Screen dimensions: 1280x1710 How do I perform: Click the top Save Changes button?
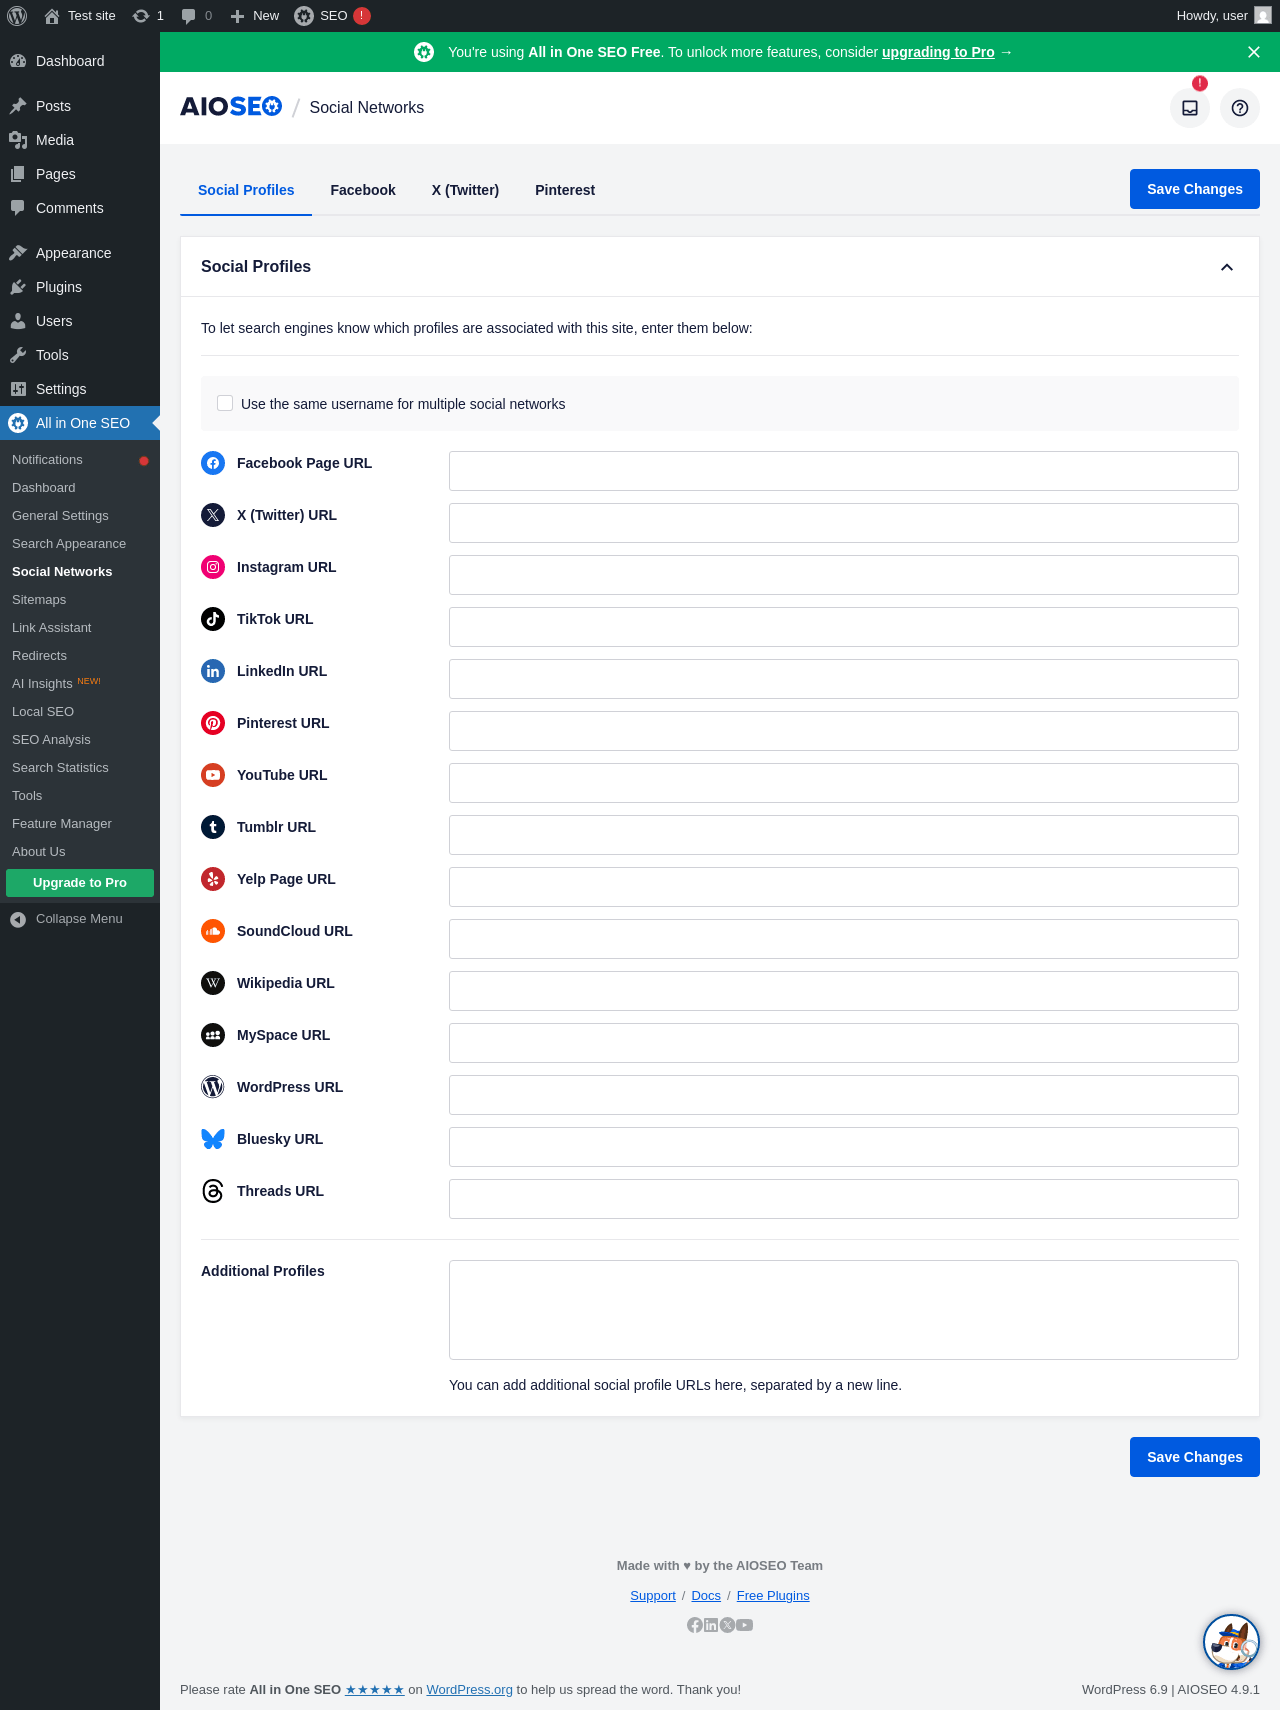pos(1194,189)
